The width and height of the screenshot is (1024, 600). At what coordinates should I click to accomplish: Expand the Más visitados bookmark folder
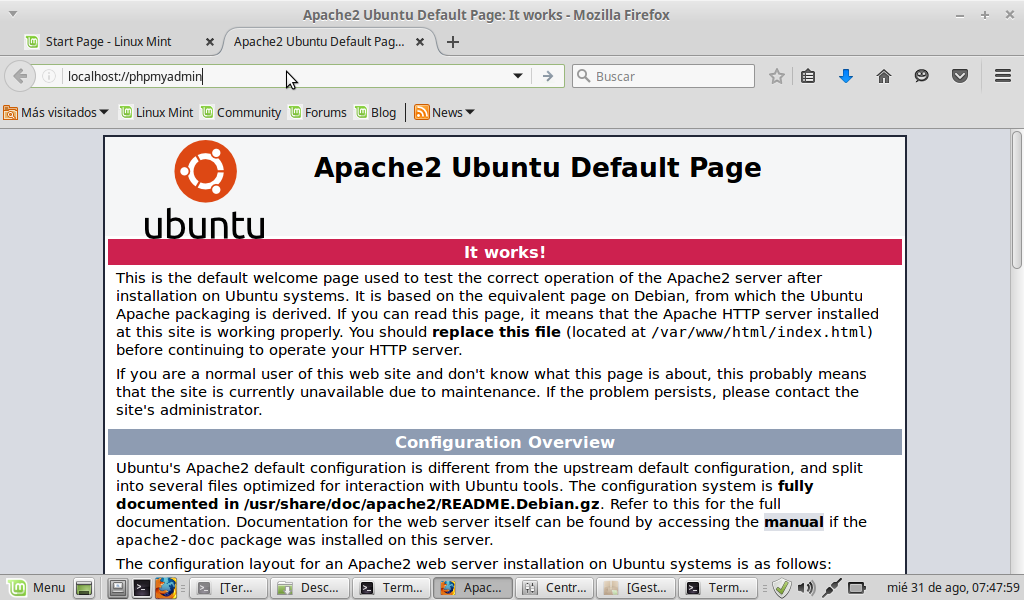[x=56, y=112]
